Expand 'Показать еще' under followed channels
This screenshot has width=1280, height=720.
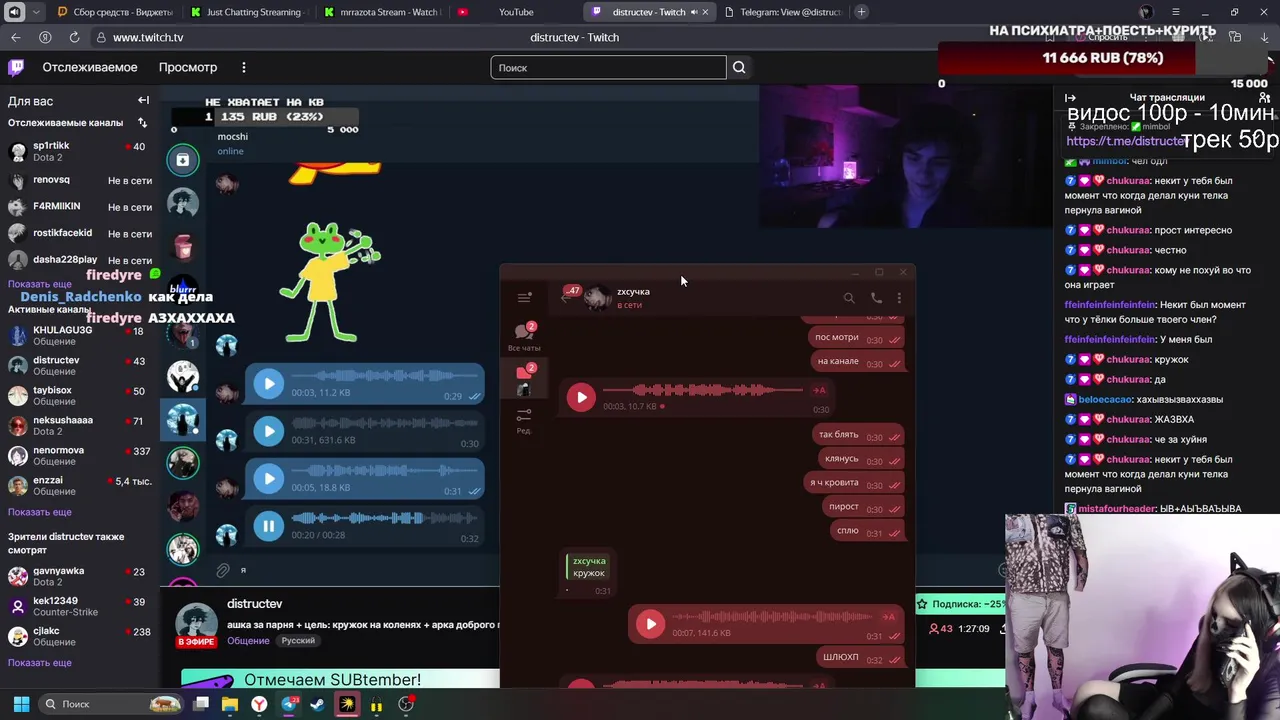coord(40,284)
